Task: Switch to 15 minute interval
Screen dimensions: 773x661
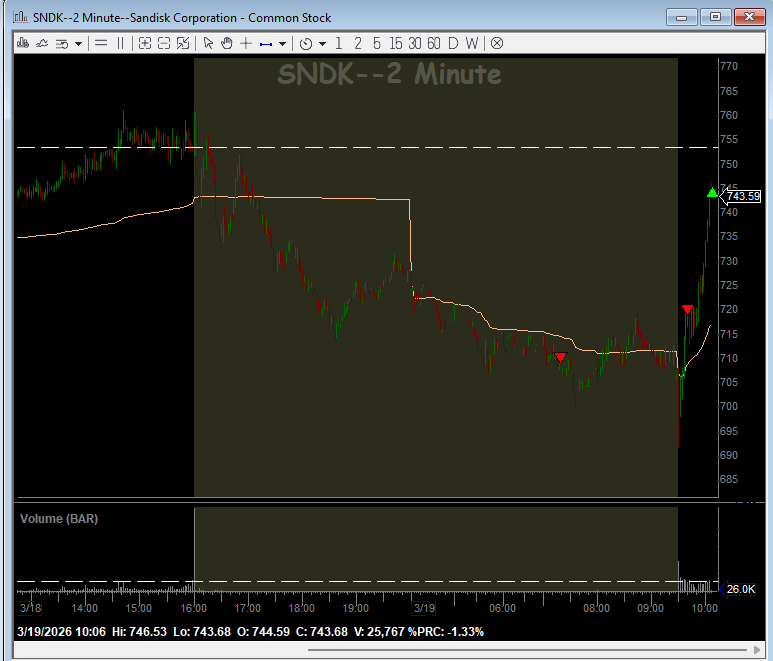Action: click(x=395, y=43)
